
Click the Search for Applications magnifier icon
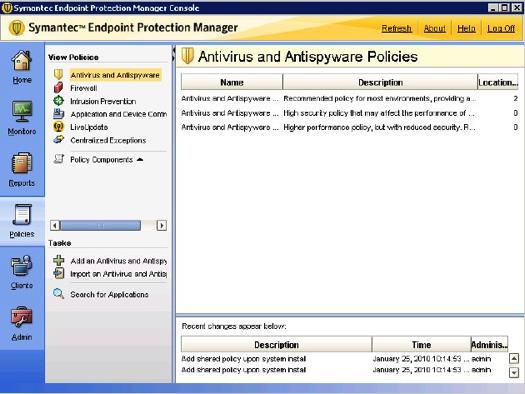(x=59, y=294)
